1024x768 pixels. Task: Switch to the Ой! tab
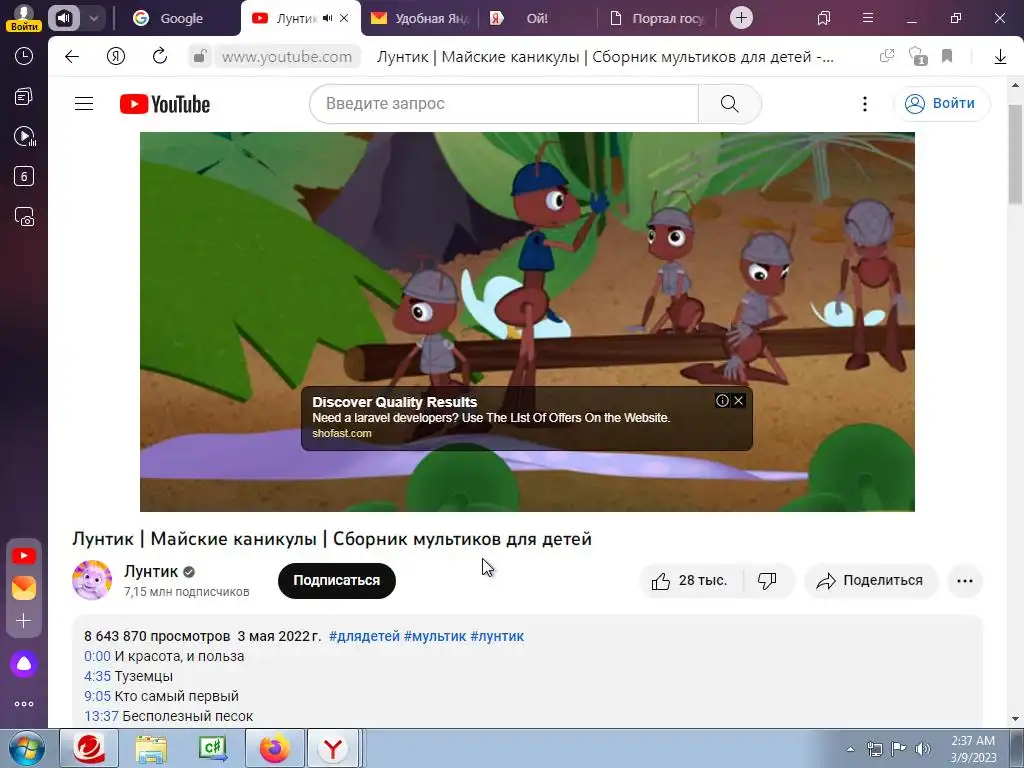click(x=537, y=18)
